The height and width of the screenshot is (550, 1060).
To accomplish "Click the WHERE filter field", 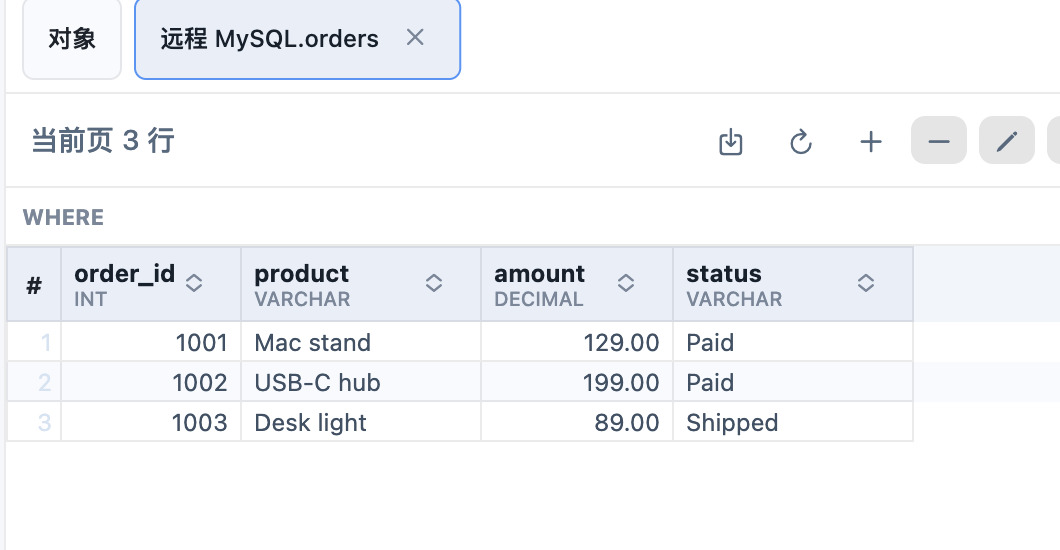I will point(533,217).
